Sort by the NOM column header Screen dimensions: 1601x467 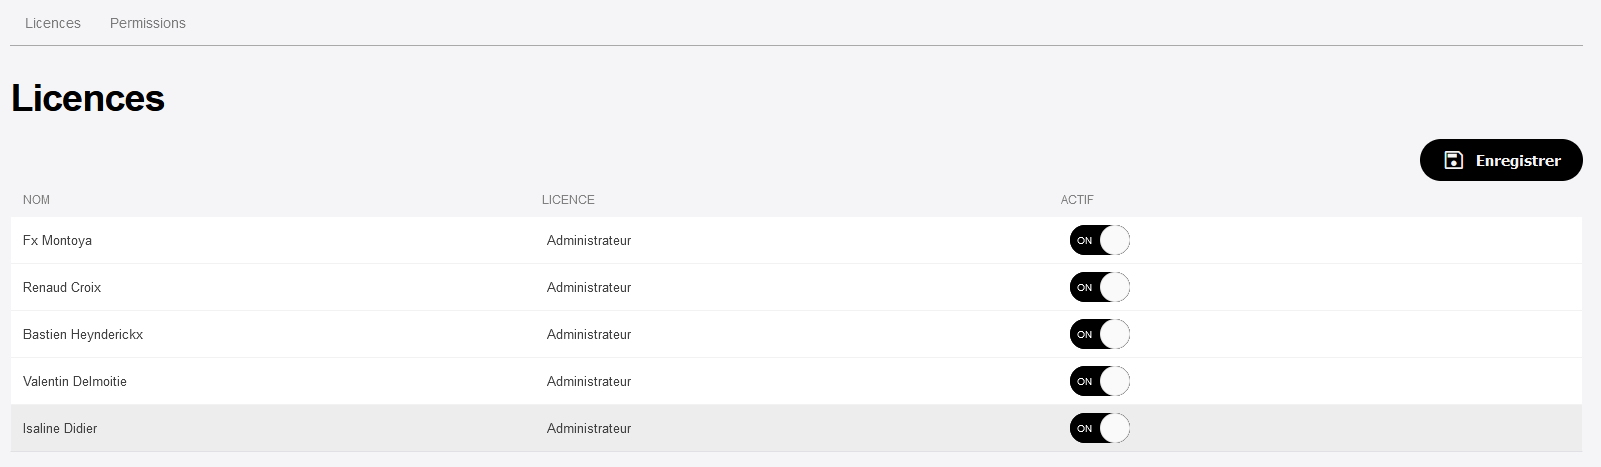point(36,200)
